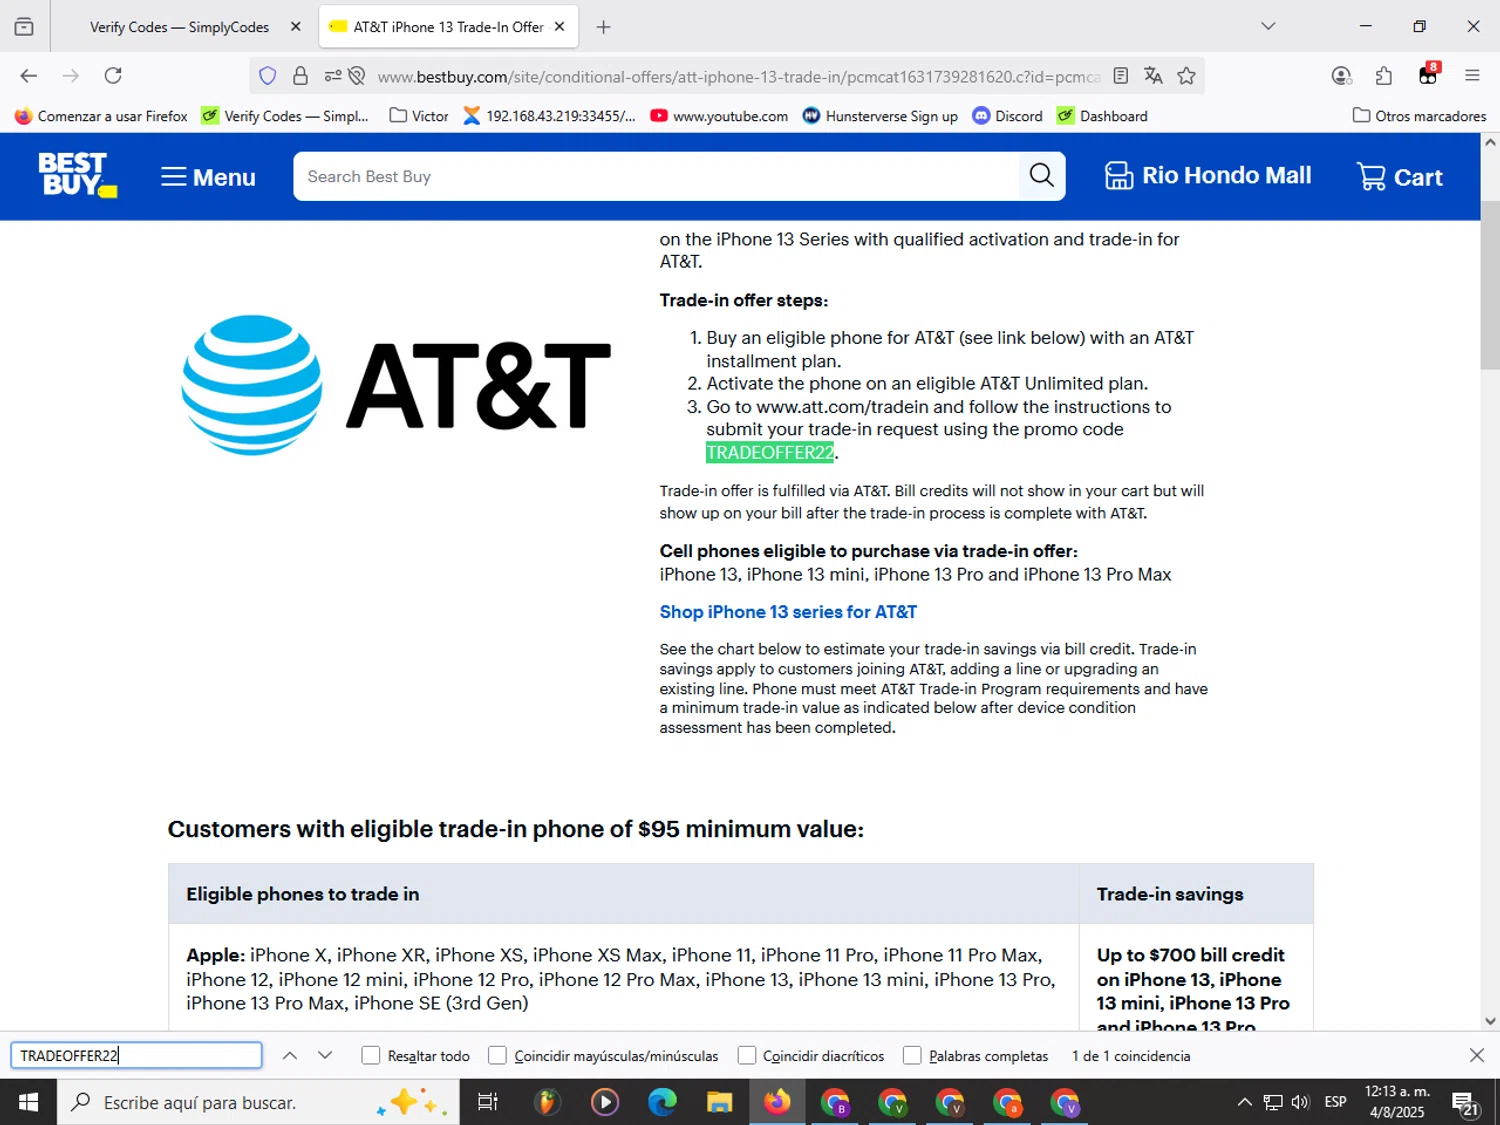Open the Dashboard bookmark

1102,116
